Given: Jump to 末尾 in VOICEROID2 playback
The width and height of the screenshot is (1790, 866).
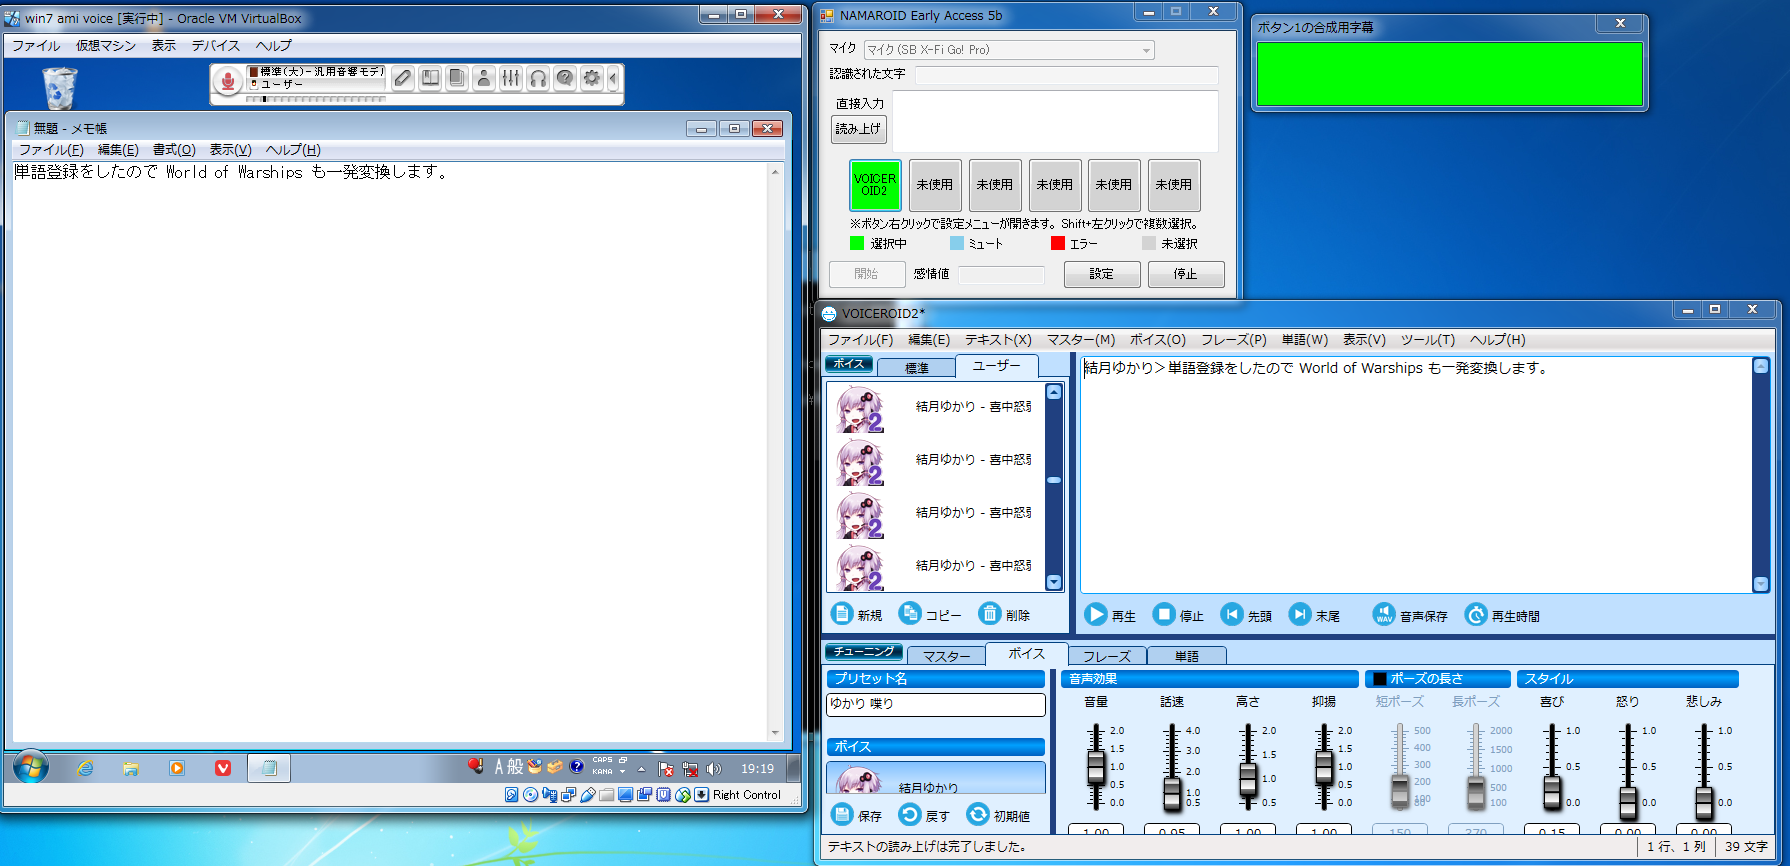Looking at the screenshot, I should pyautogui.click(x=1314, y=615).
